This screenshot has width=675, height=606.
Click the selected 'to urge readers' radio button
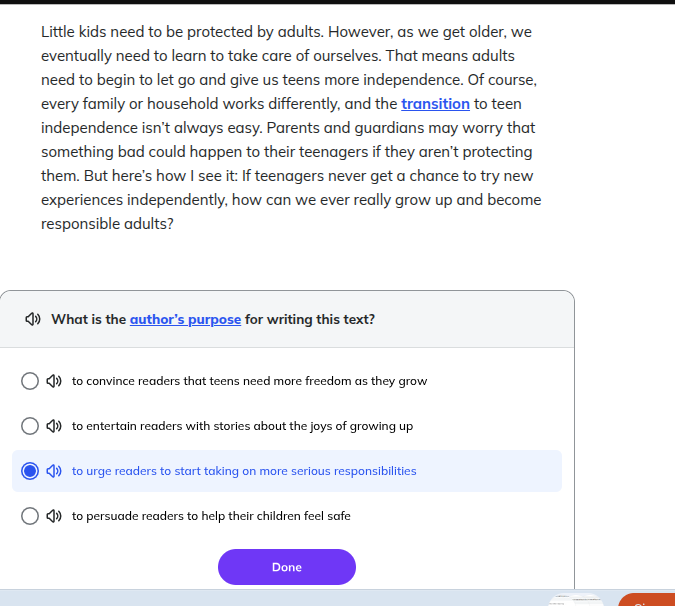click(30, 471)
